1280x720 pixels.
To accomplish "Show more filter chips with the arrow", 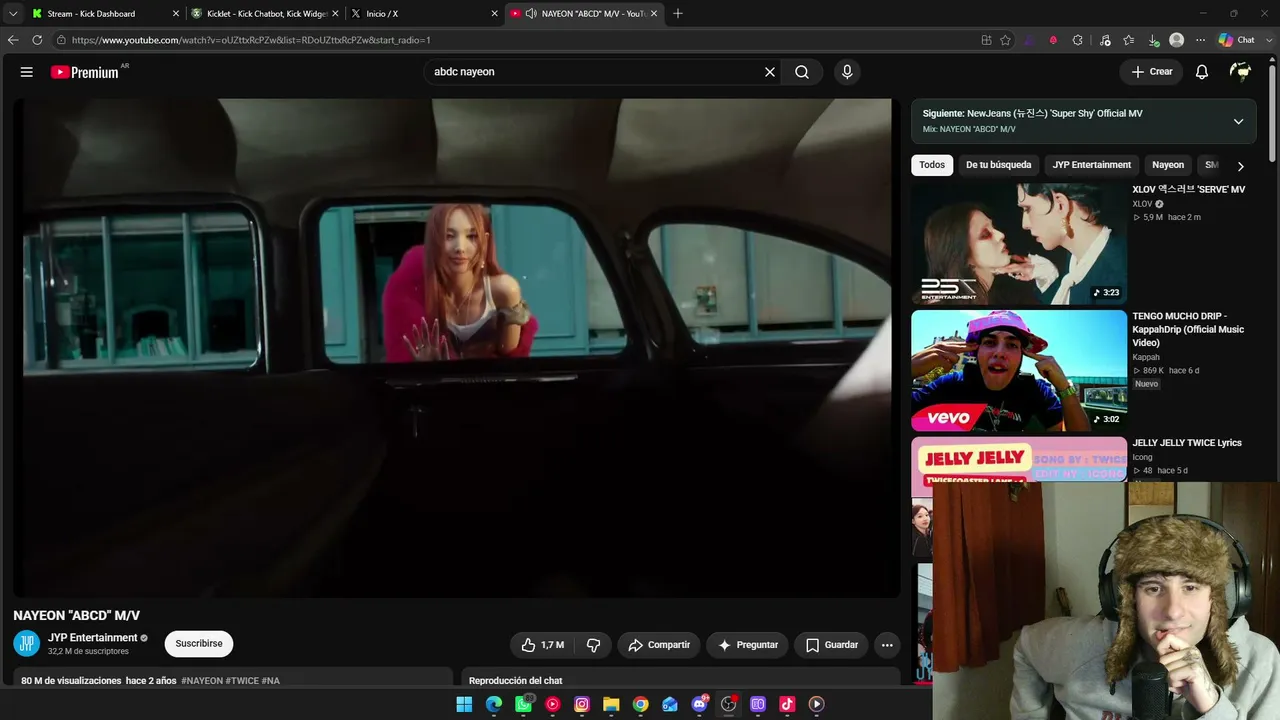I will pos(1240,166).
